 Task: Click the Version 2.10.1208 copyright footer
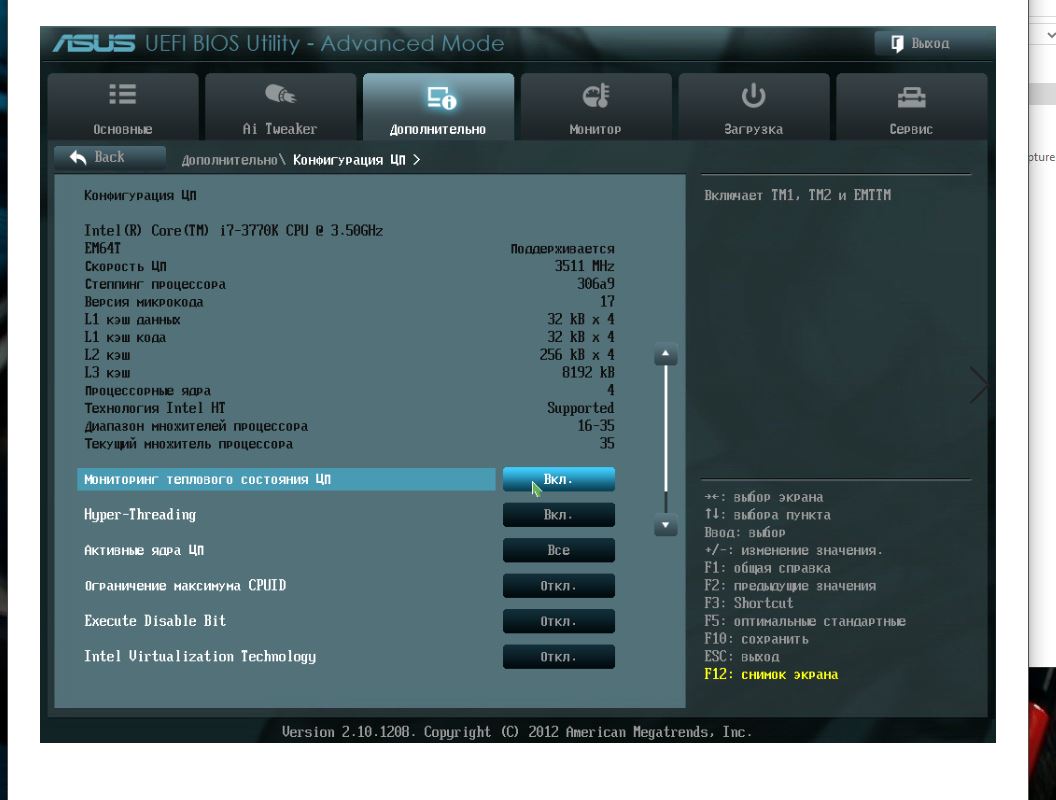(x=517, y=732)
